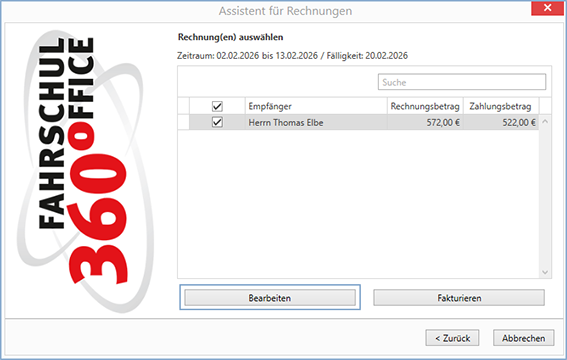Sort by the Rechnungsbetrag column header
This screenshot has height=360, width=567.
[425, 106]
